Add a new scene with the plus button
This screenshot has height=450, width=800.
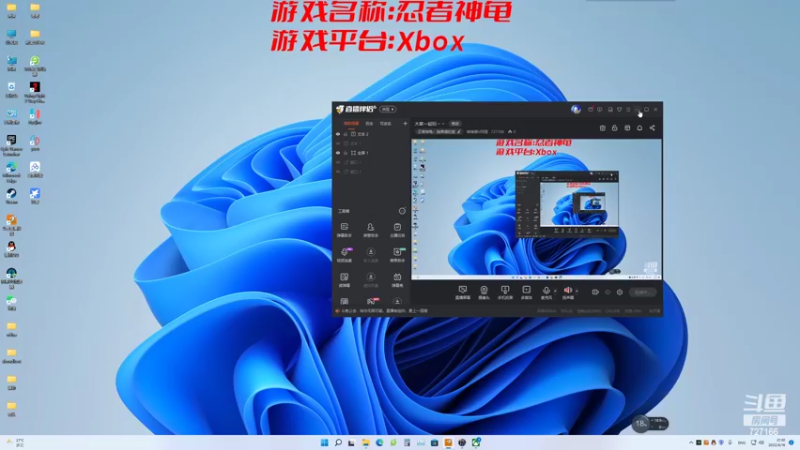[405, 123]
